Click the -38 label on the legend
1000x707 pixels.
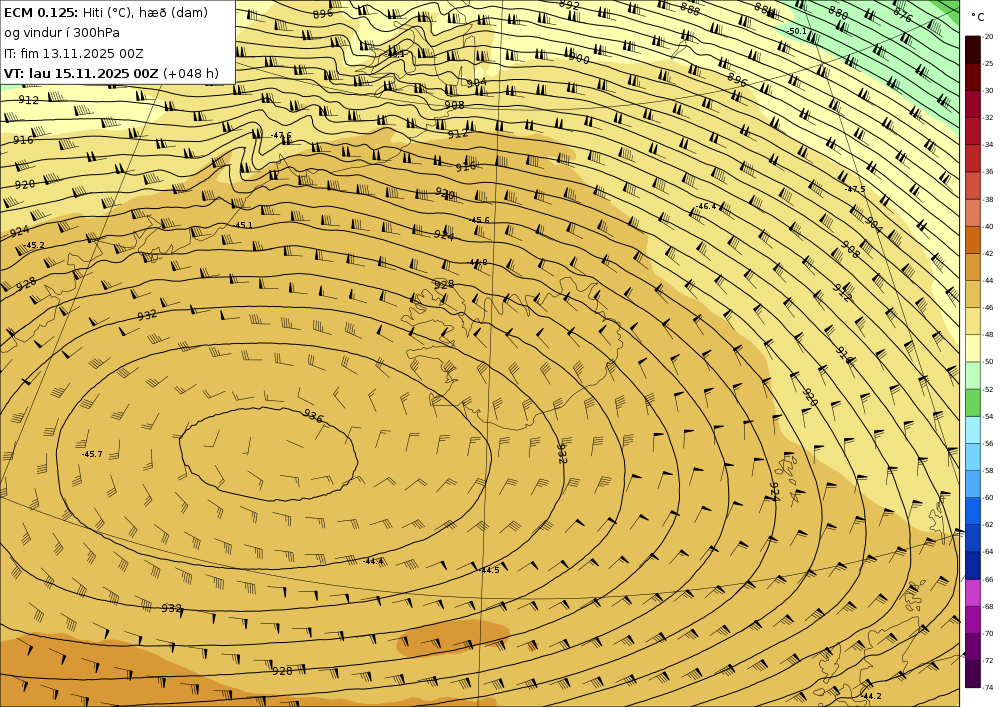pos(989,200)
